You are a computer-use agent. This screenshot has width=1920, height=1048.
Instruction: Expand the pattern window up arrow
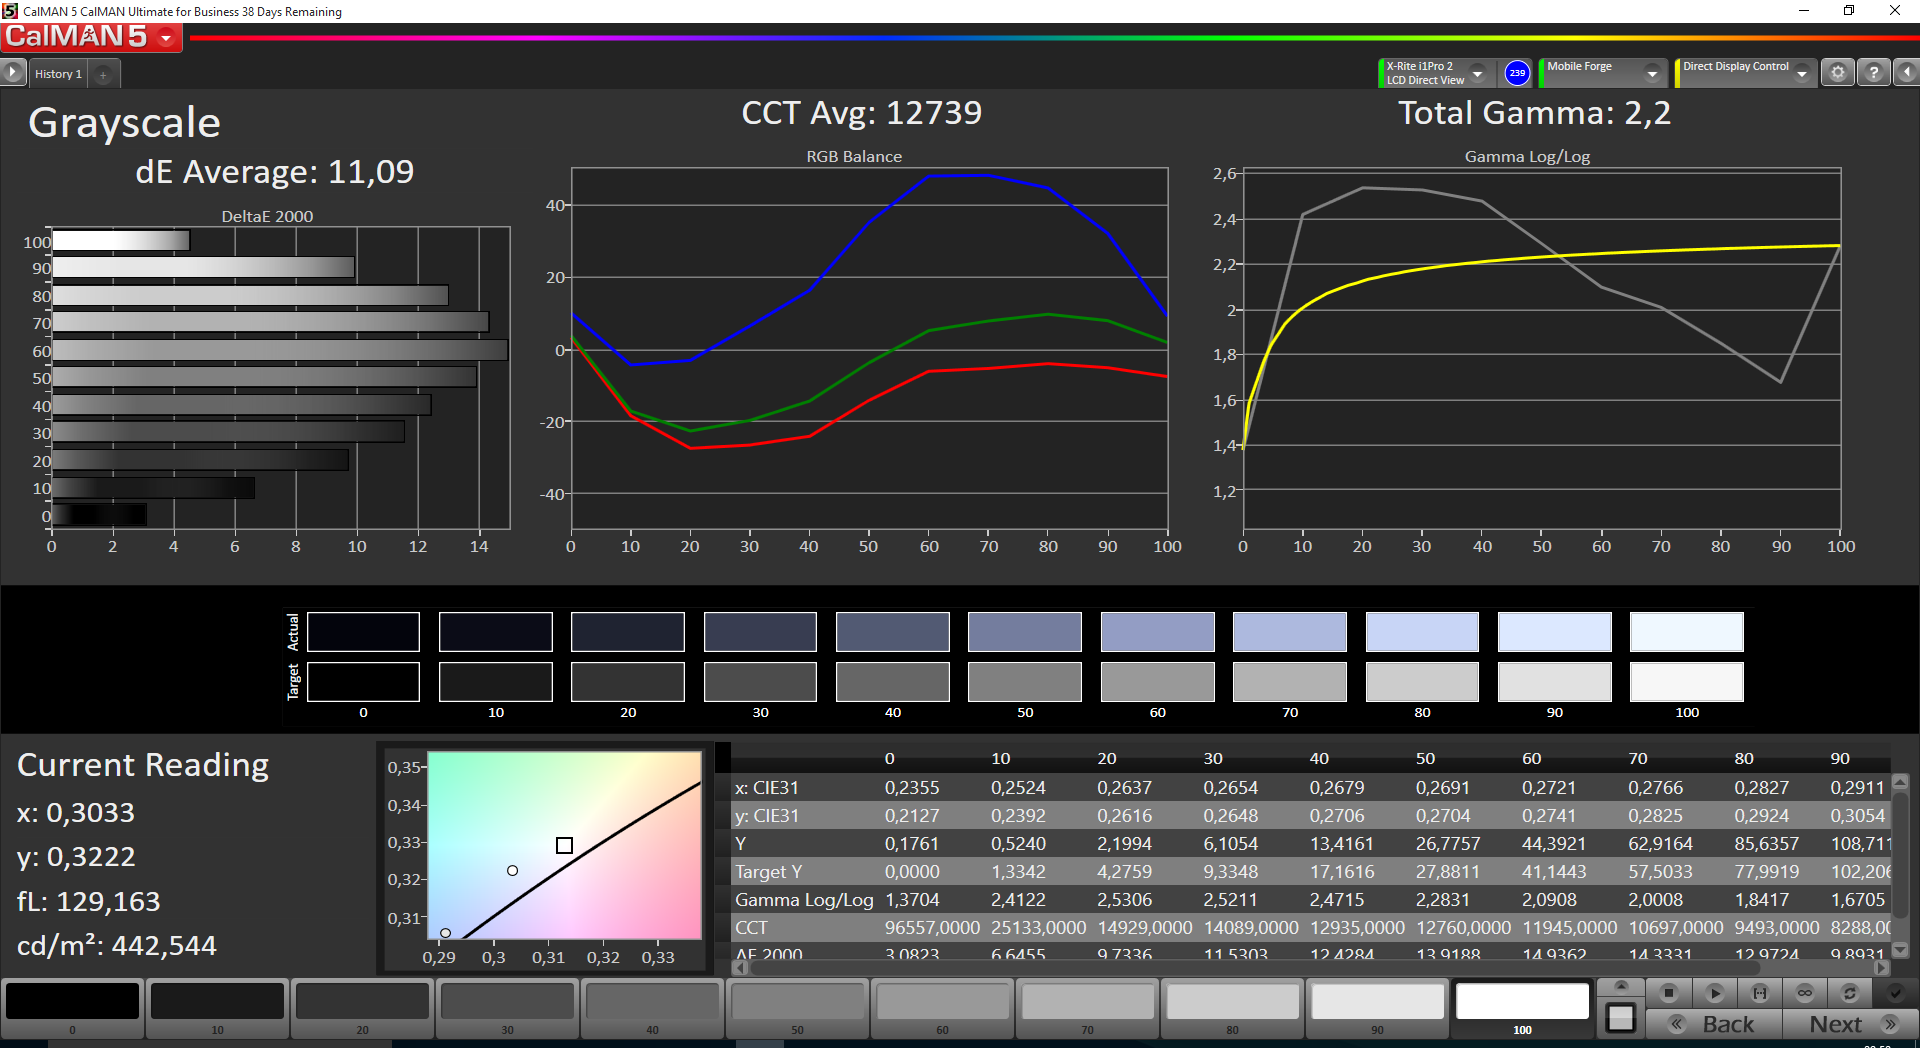[1621, 987]
